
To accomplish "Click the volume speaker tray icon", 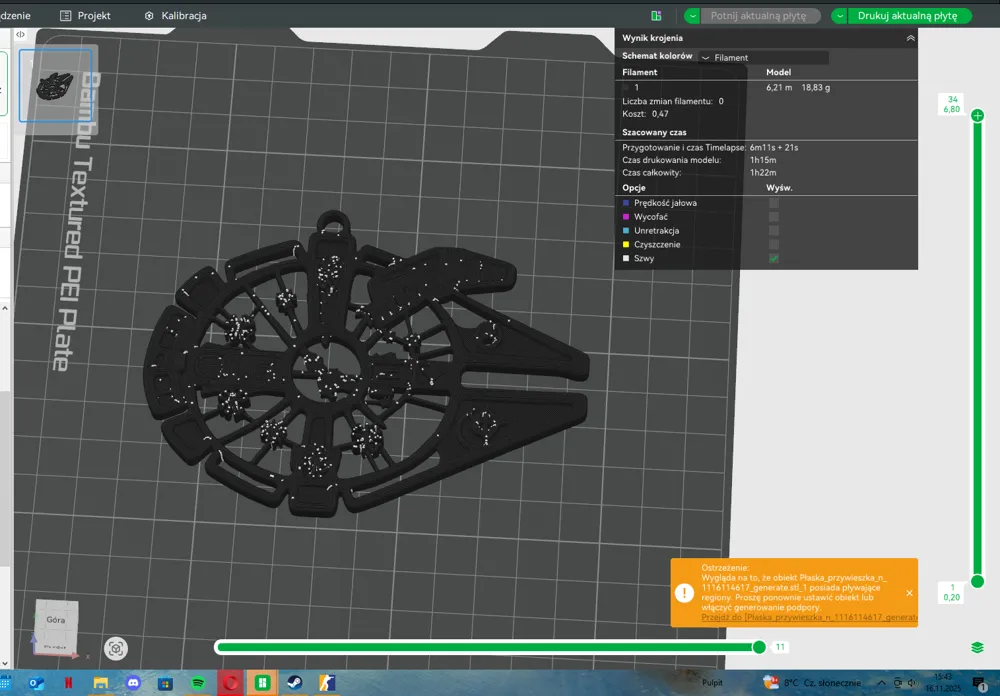I will [x=911, y=683].
